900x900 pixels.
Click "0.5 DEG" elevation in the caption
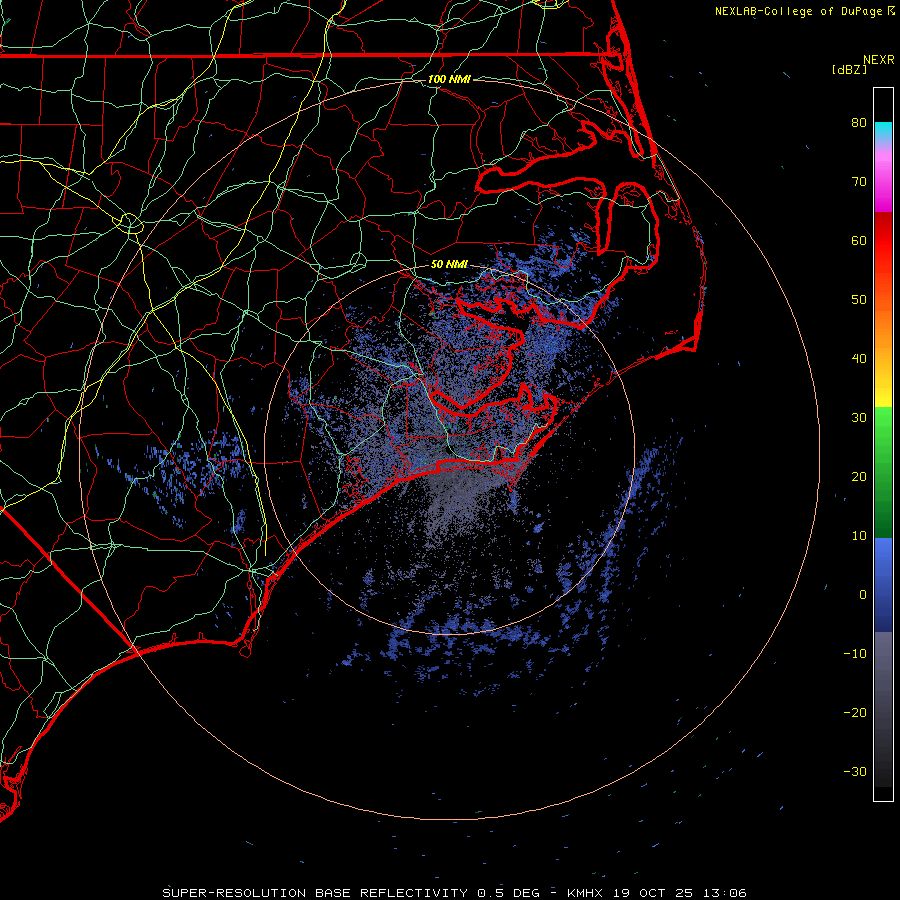(x=509, y=893)
